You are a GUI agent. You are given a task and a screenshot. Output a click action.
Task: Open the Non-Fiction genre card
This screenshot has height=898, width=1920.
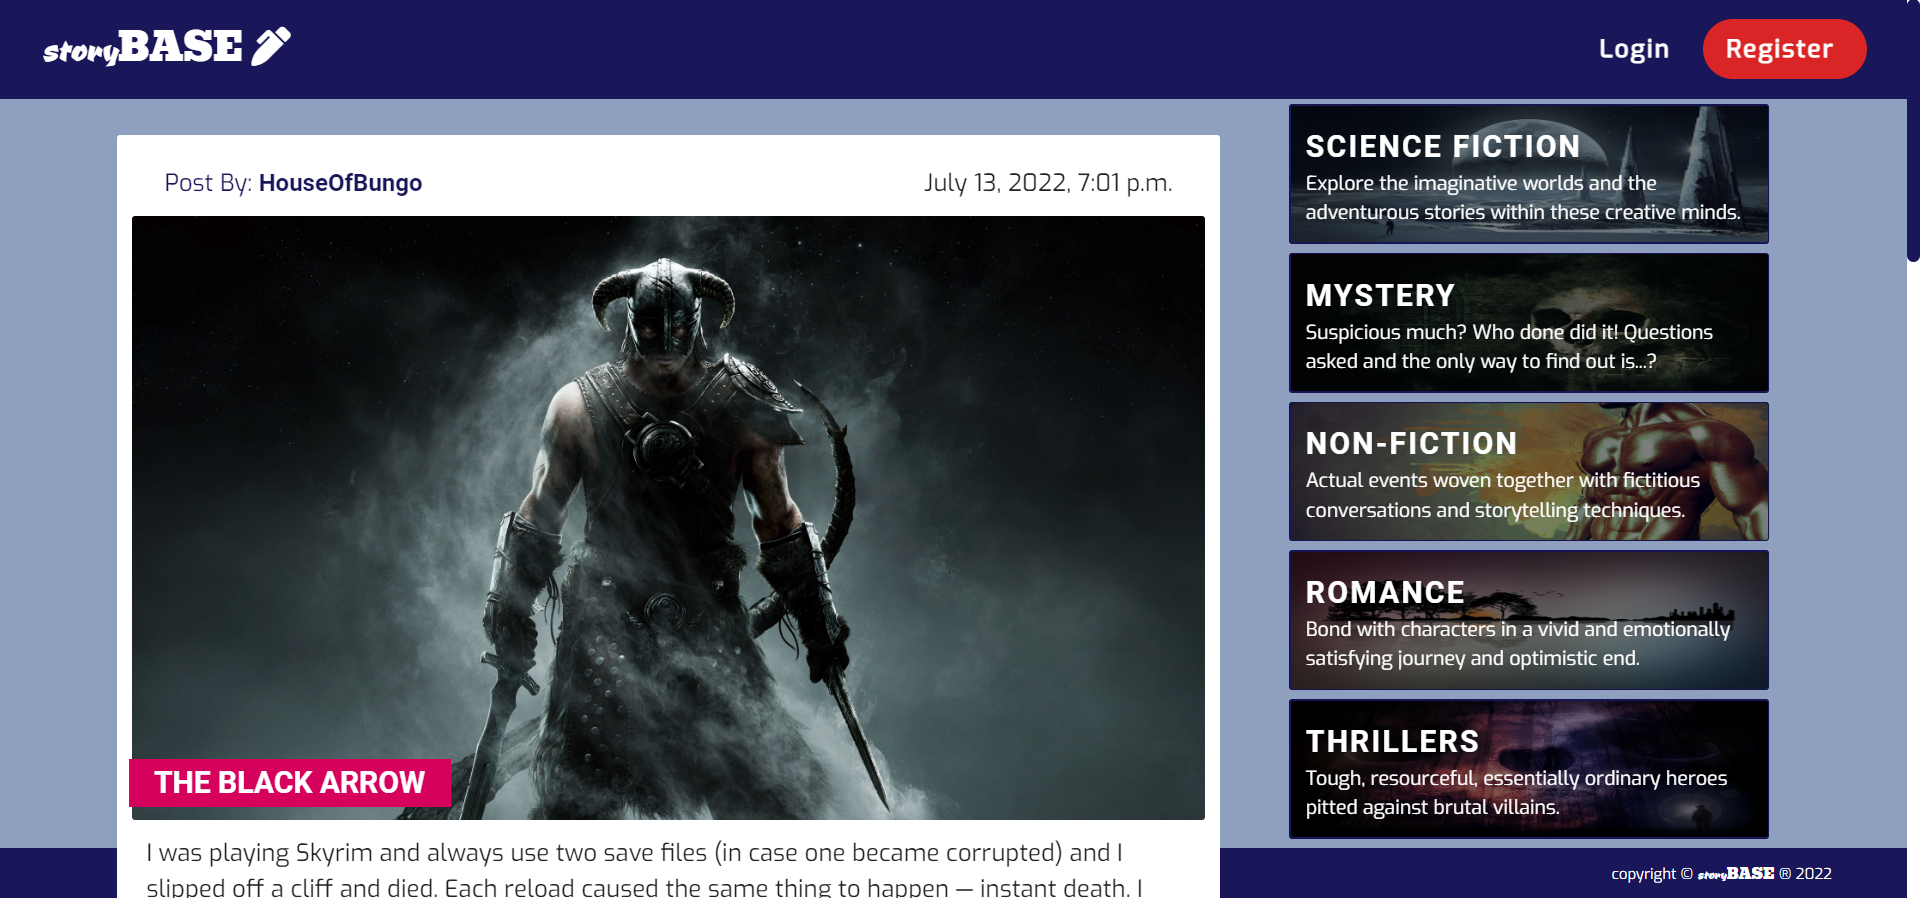pyautogui.click(x=1528, y=472)
